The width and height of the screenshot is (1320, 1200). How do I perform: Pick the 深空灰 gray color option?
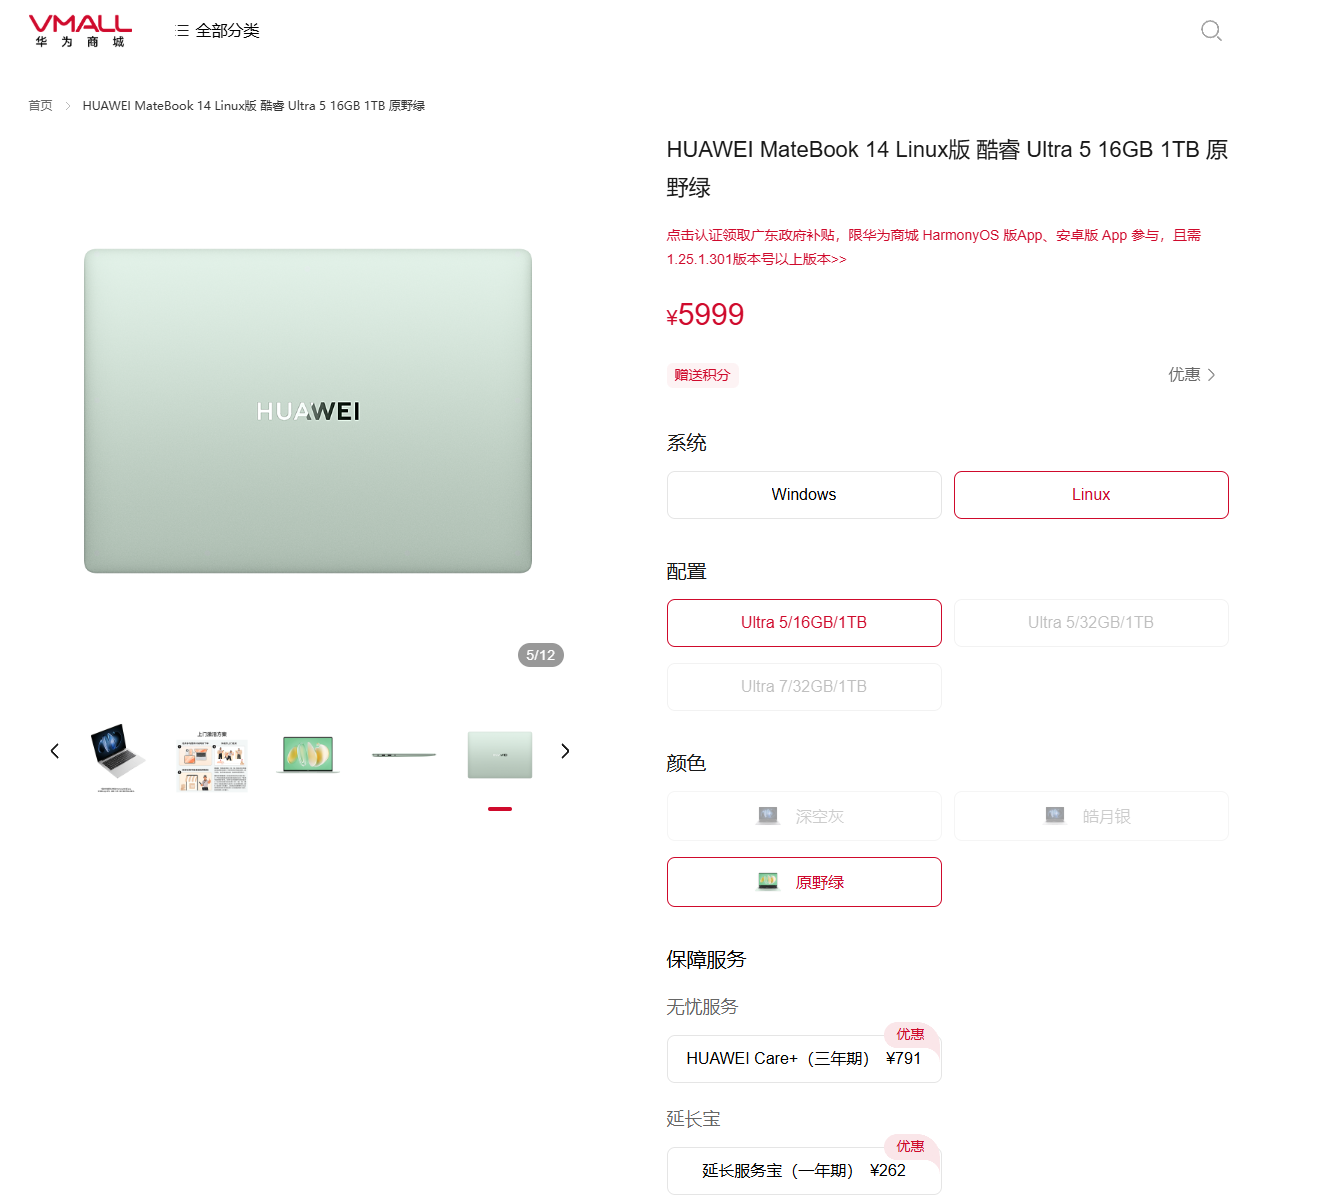[x=804, y=816]
